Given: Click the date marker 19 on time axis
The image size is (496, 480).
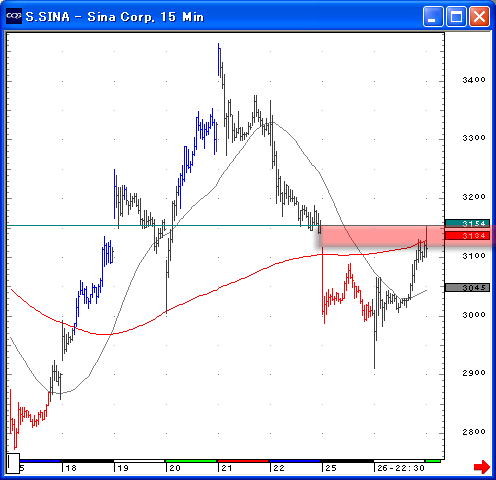Looking at the screenshot, I should pos(123,468).
